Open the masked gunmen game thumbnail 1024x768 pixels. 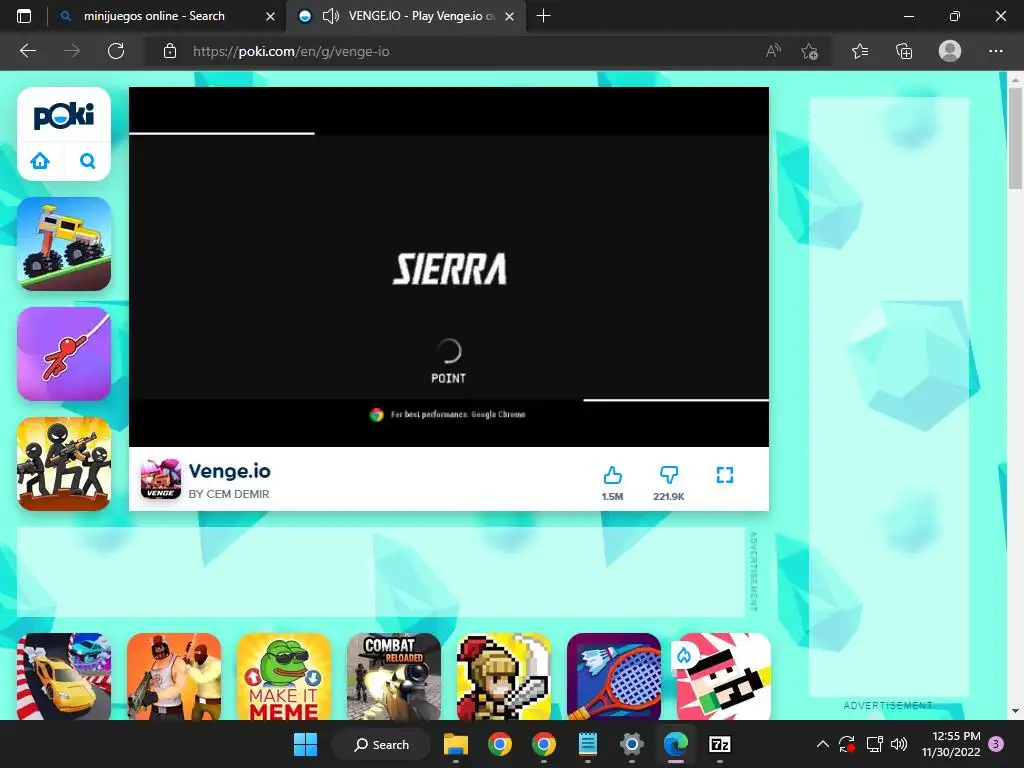coord(174,677)
